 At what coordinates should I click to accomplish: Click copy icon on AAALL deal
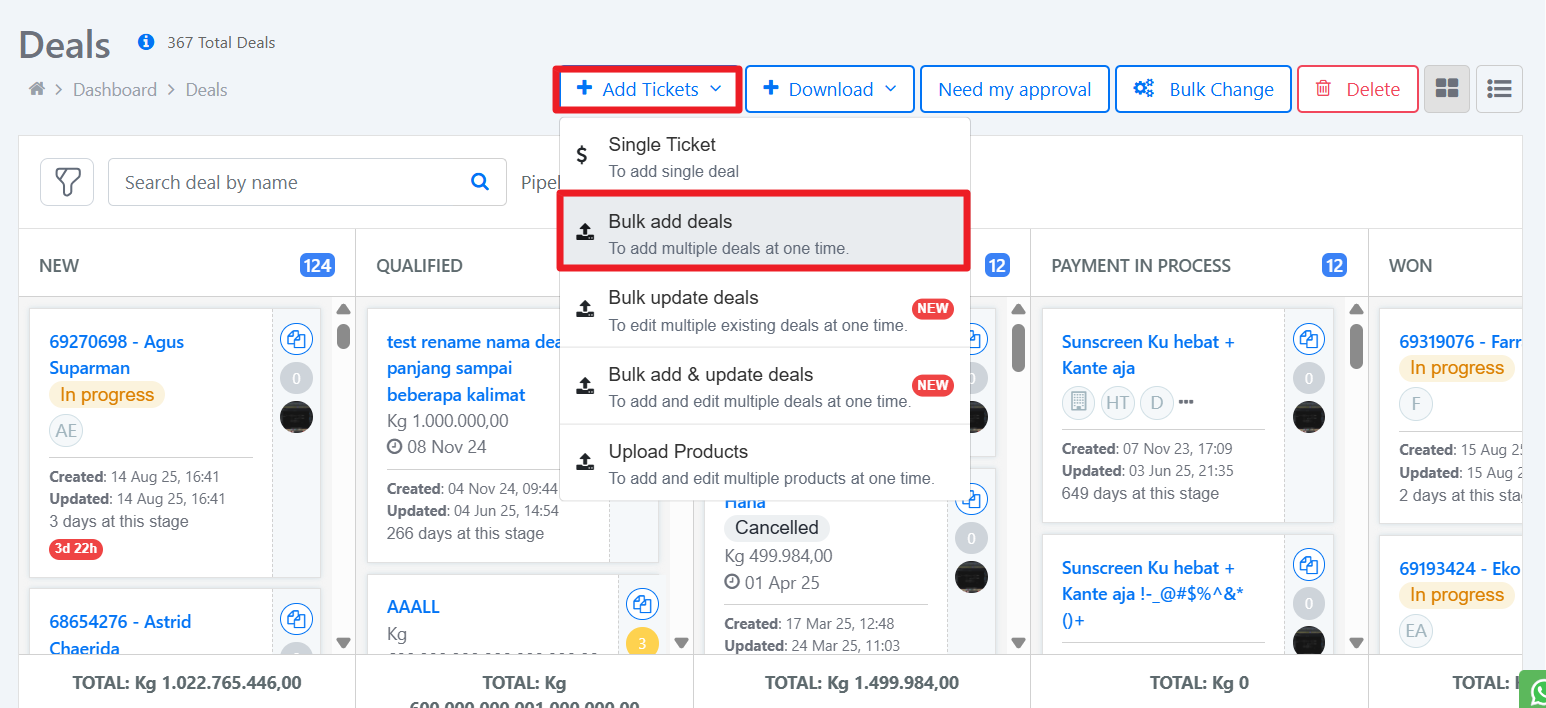tap(642, 604)
